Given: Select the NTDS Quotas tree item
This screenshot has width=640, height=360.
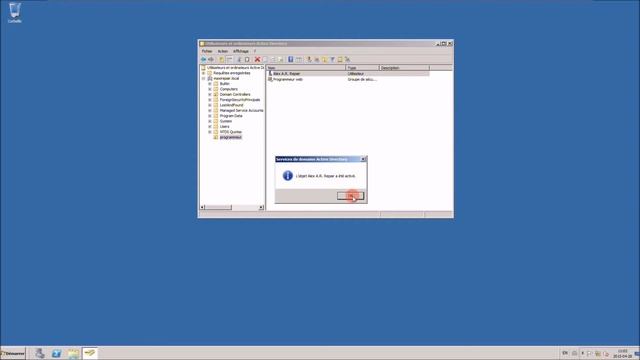Looking at the screenshot, I should click(x=231, y=132).
